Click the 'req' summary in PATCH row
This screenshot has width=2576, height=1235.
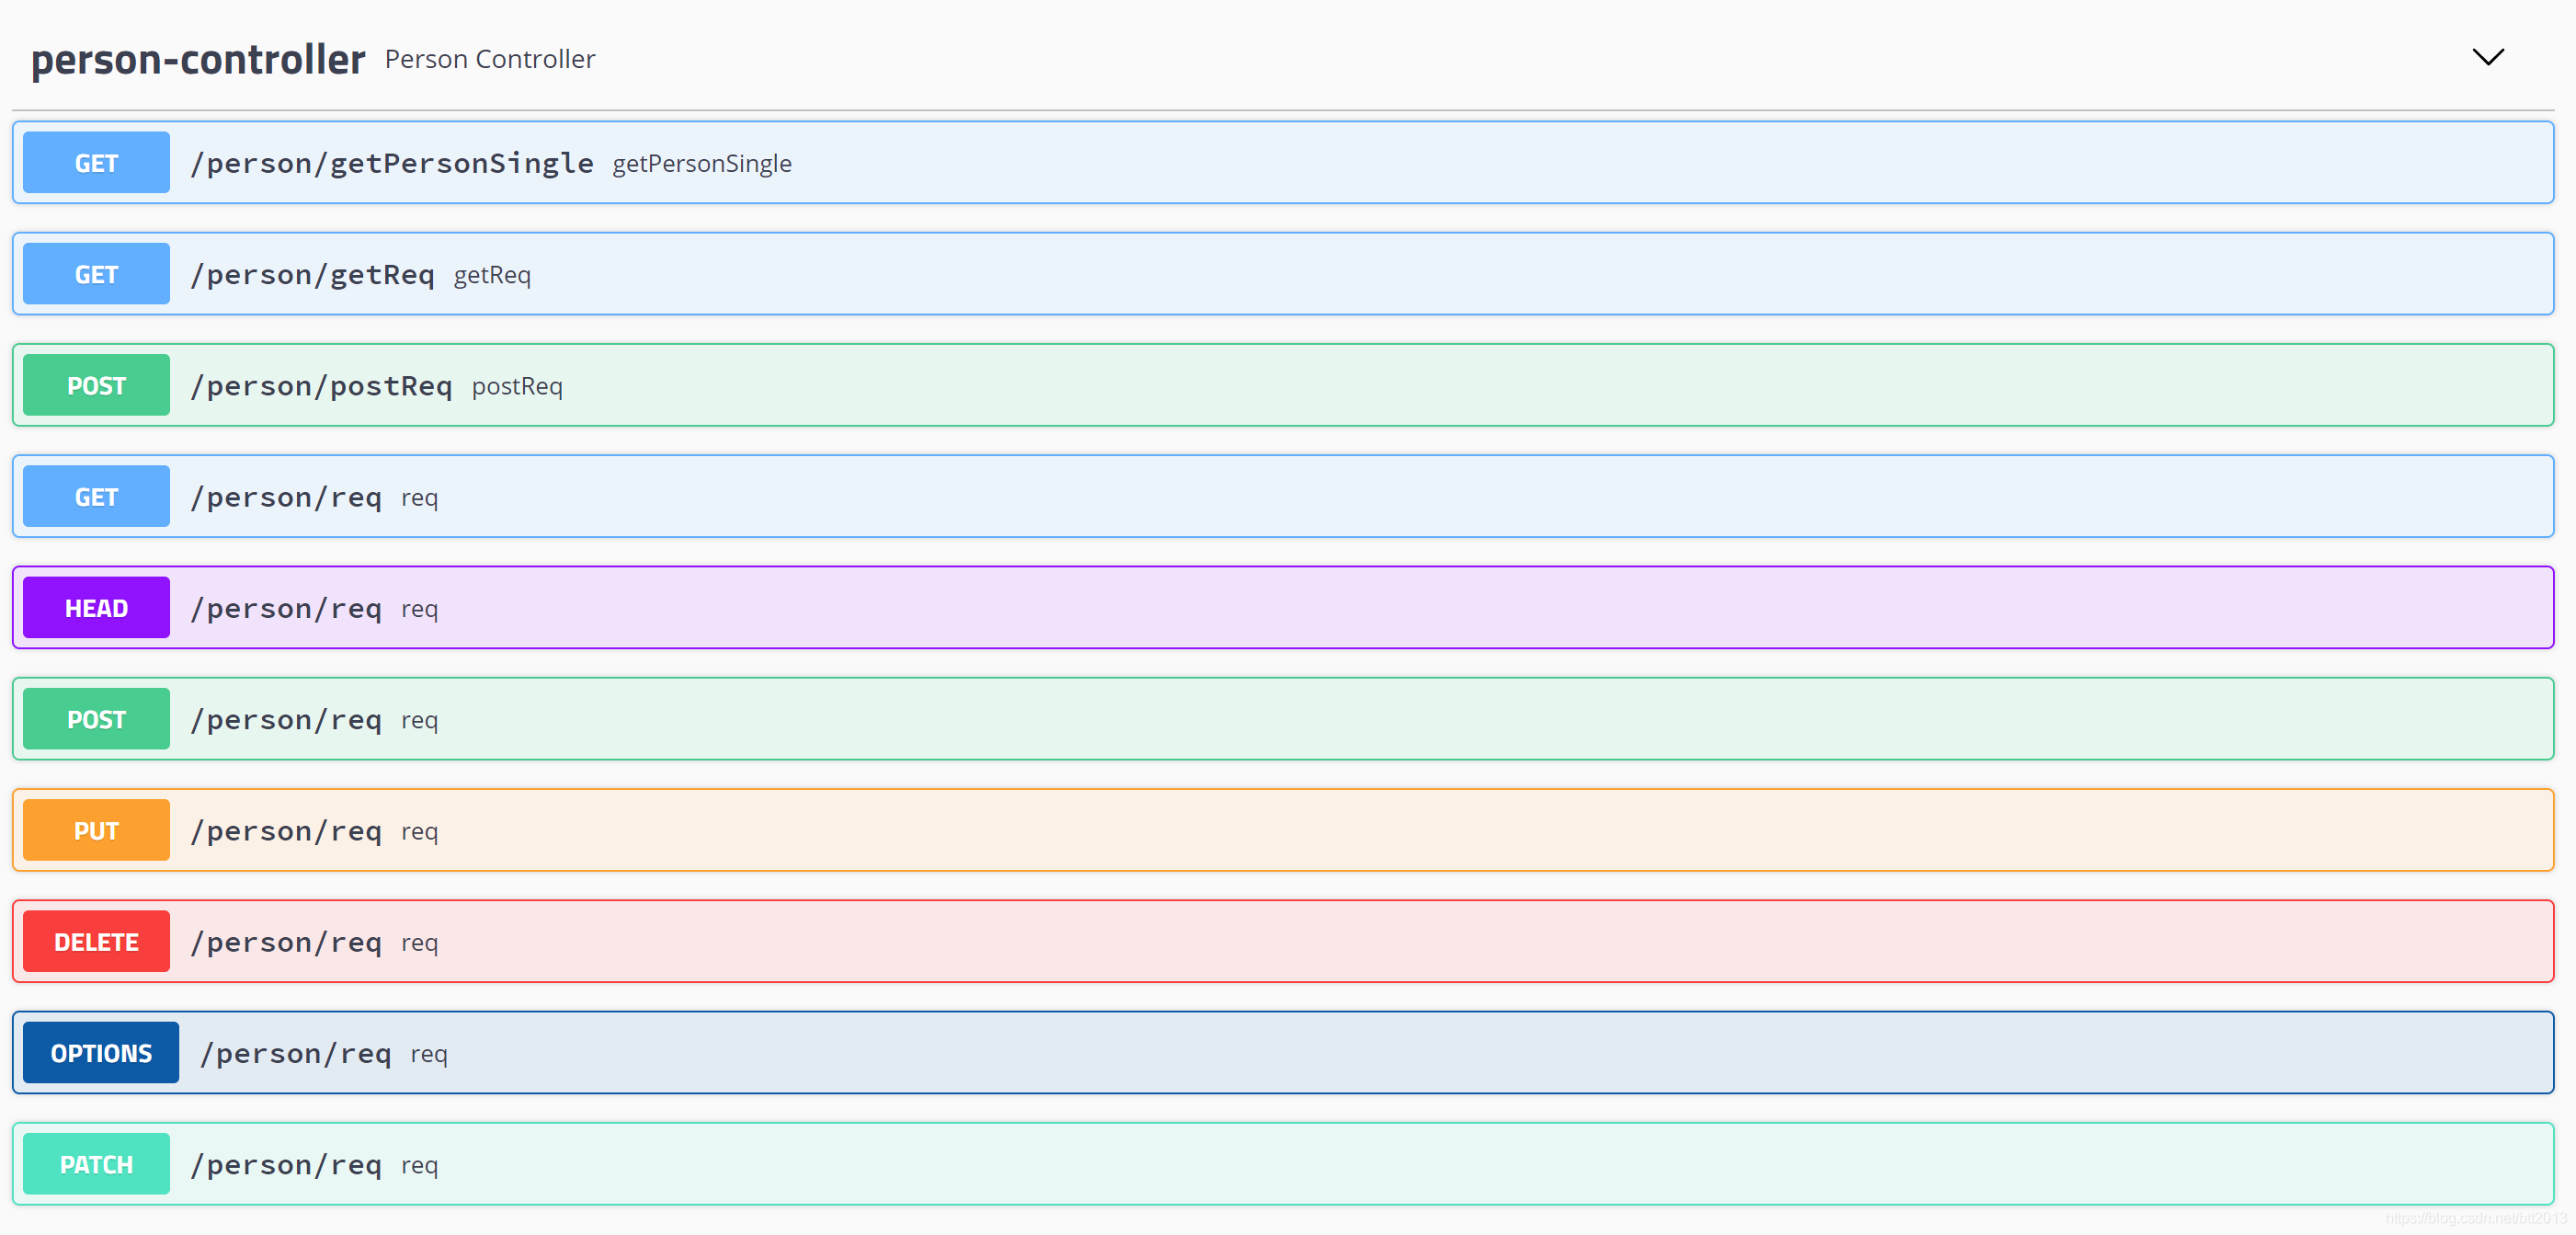pos(420,1165)
